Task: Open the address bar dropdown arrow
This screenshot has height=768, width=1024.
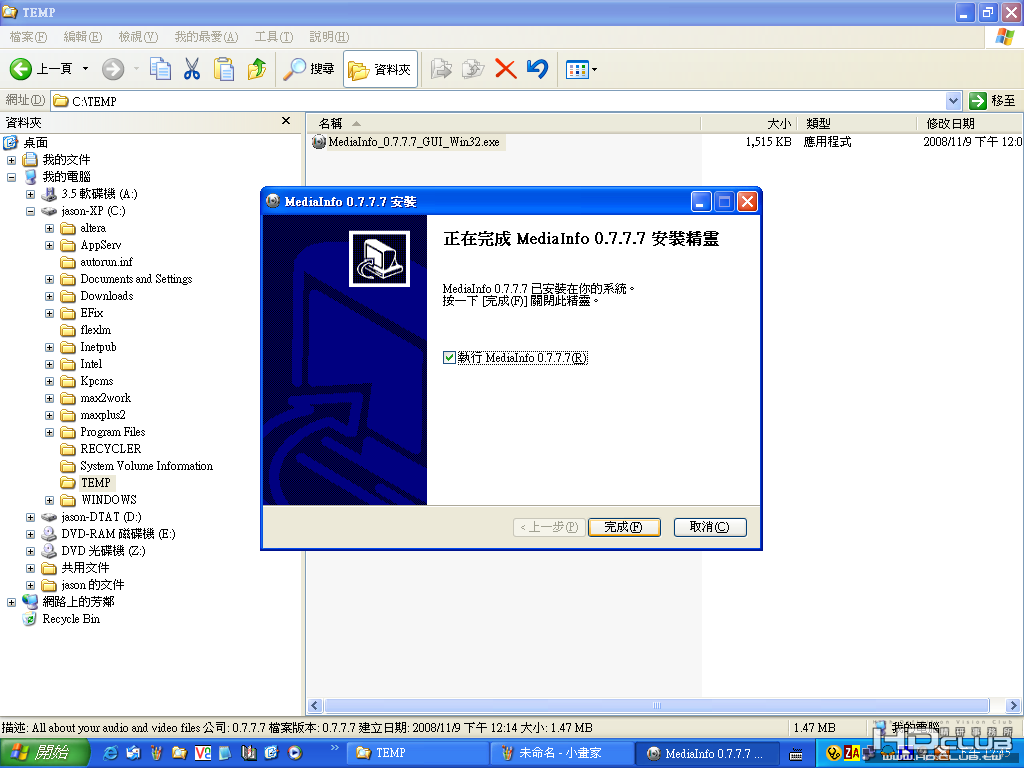Action: 953,101
